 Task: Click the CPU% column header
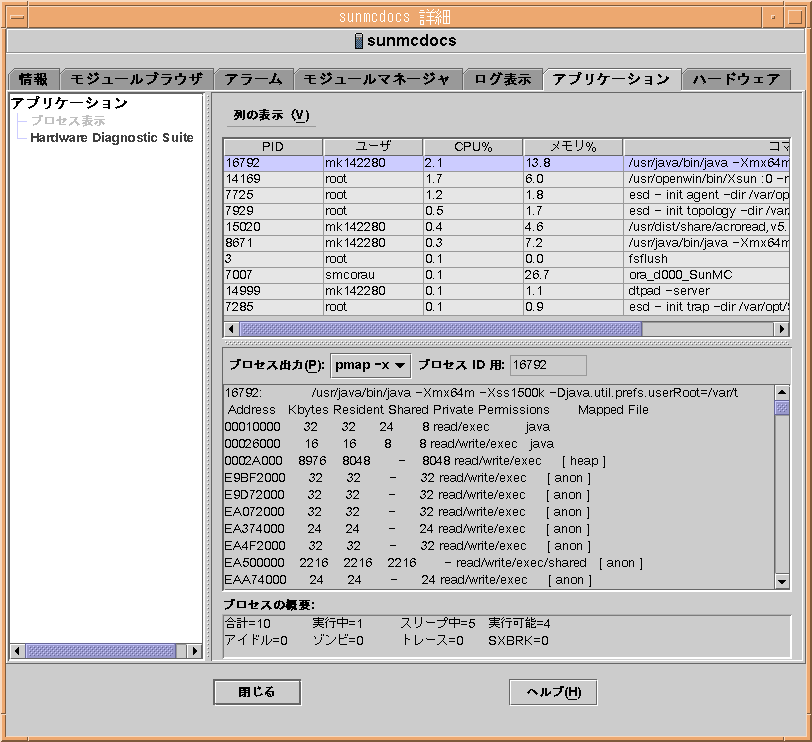tap(473, 147)
